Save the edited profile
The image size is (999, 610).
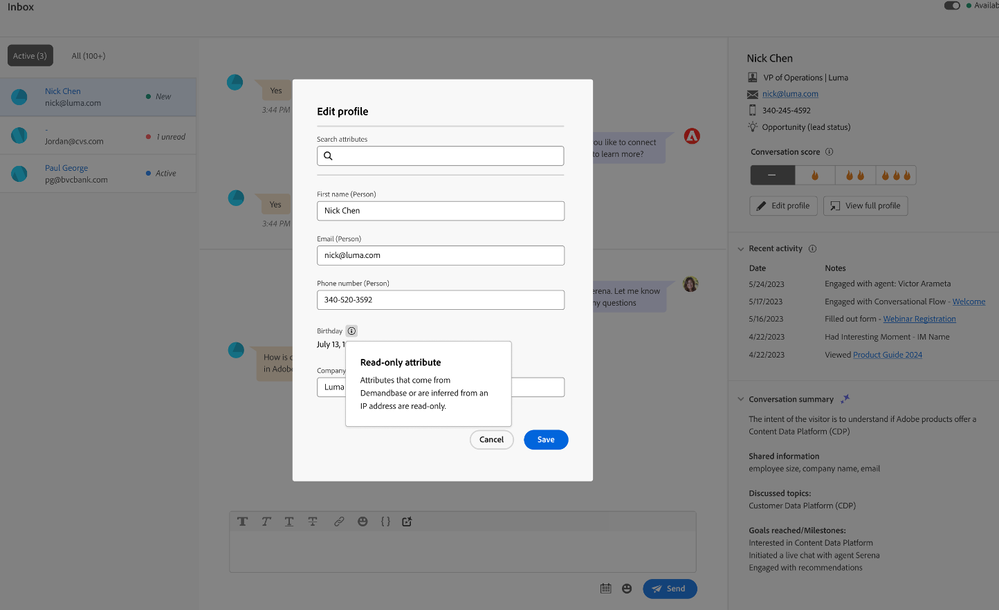[546, 440]
